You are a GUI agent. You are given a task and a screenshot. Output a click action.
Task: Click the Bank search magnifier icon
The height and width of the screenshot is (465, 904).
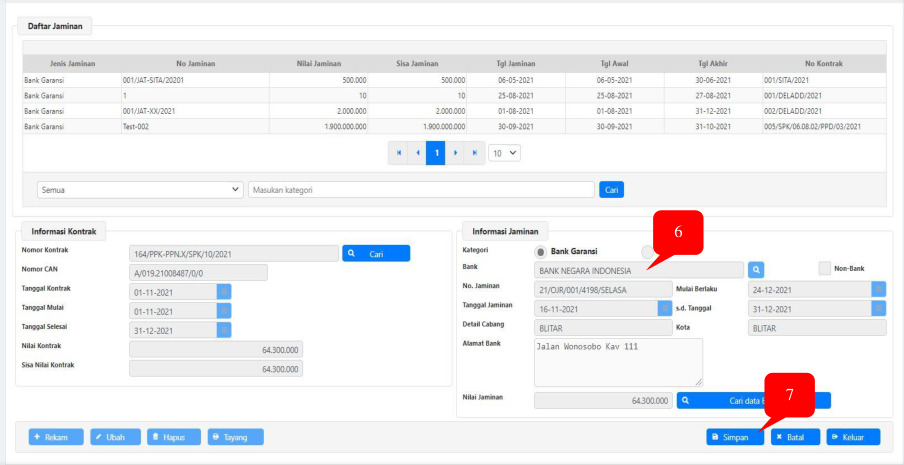[758, 269]
